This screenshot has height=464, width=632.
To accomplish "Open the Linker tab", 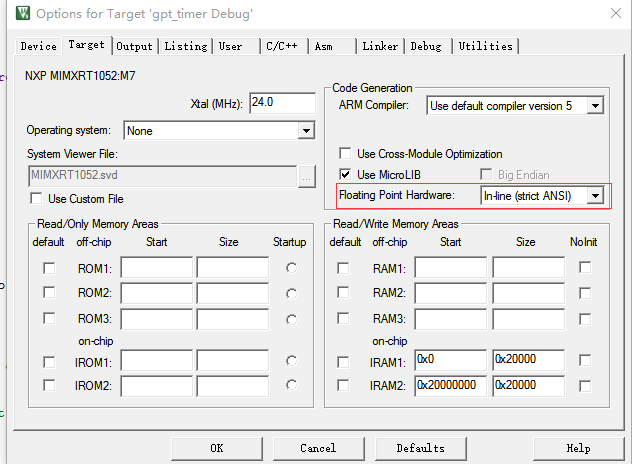I will coord(380,46).
